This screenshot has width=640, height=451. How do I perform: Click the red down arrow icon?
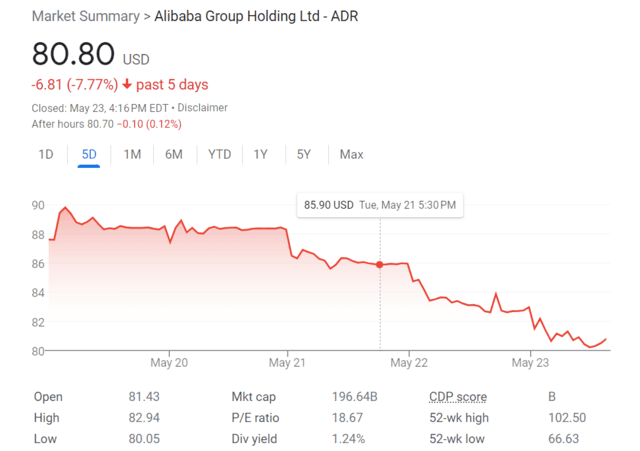click(x=127, y=84)
